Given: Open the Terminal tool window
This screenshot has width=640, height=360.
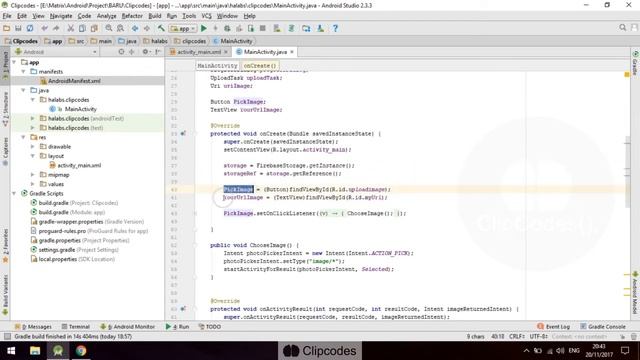Looking at the screenshot, I should pyautogui.click(x=76, y=327).
